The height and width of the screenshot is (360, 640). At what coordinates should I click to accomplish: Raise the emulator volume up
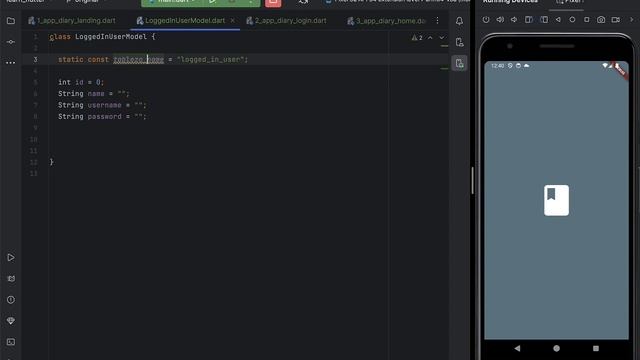pyautogui.click(x=500, y=20)
